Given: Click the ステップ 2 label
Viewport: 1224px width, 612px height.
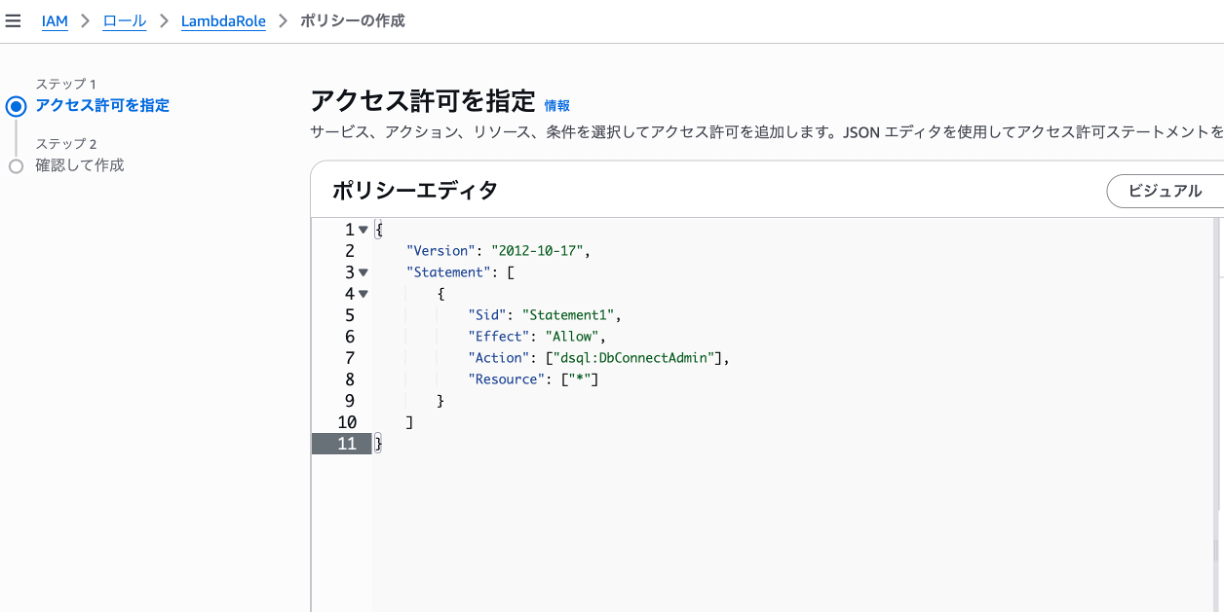Looking at the screenshot, I should (x=66, y=144).
